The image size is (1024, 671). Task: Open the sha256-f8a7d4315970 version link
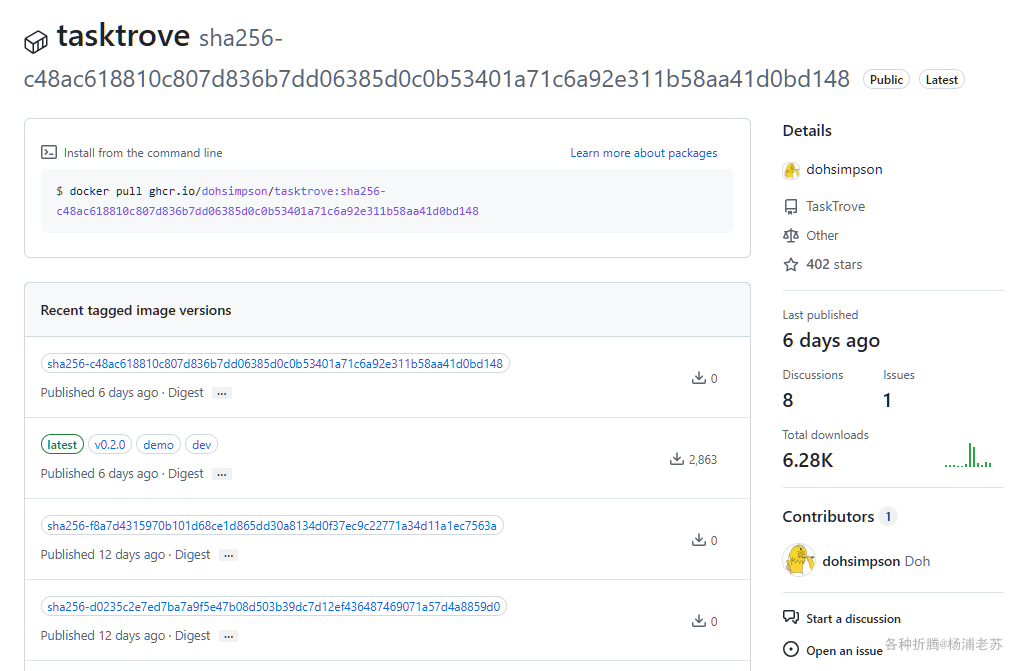(x=272, y=525)
